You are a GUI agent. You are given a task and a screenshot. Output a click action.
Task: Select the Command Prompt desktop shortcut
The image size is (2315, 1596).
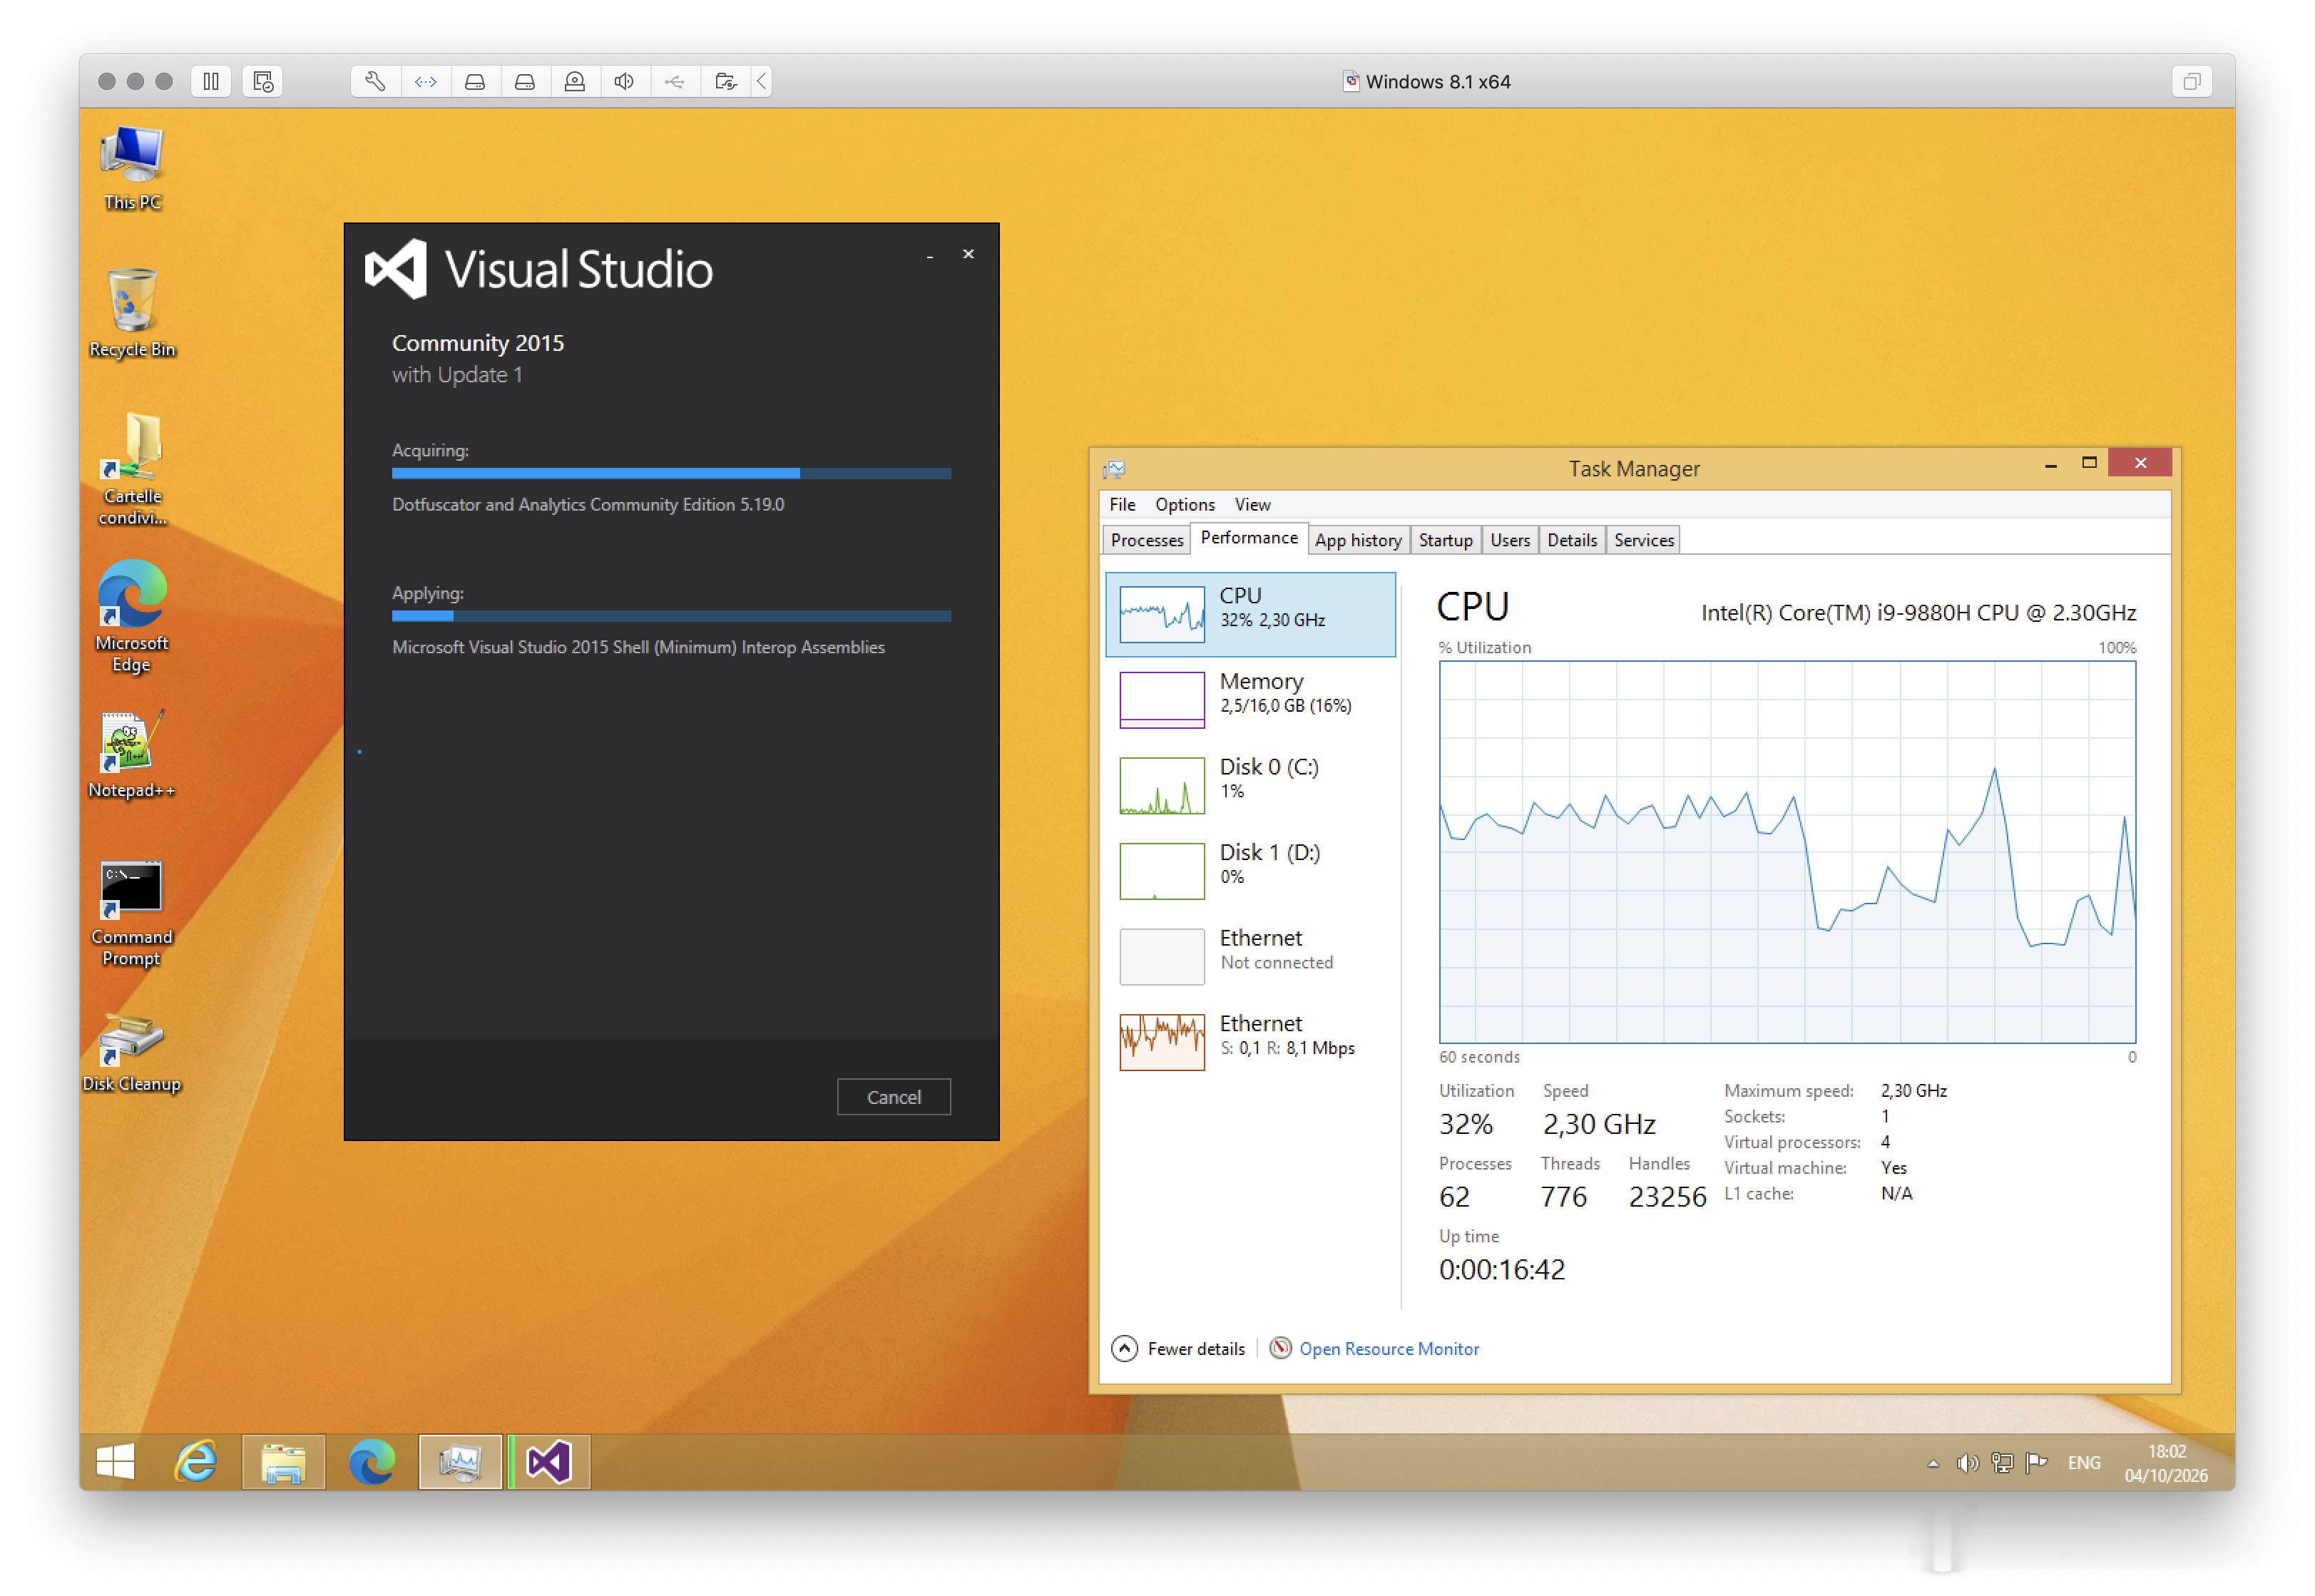pyautogui.click(x=132, y=914)
